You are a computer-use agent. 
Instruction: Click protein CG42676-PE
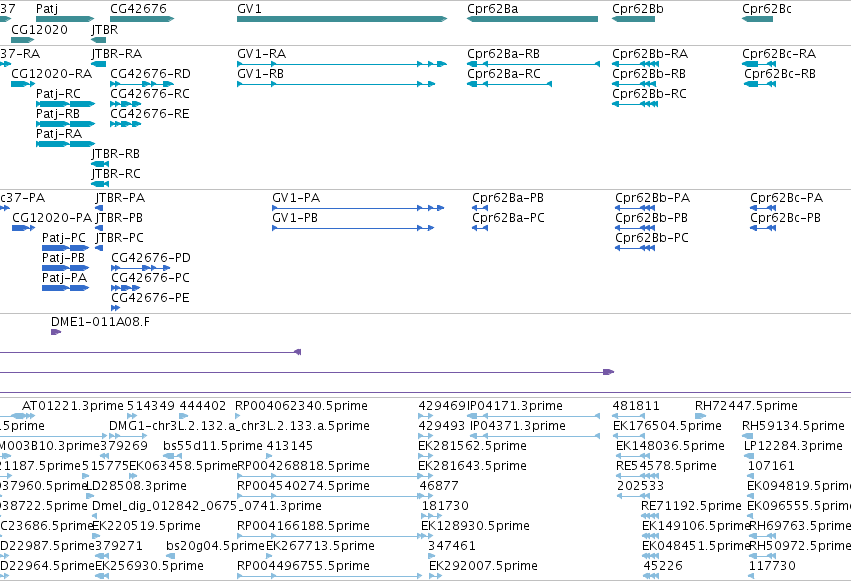[116, 308]
